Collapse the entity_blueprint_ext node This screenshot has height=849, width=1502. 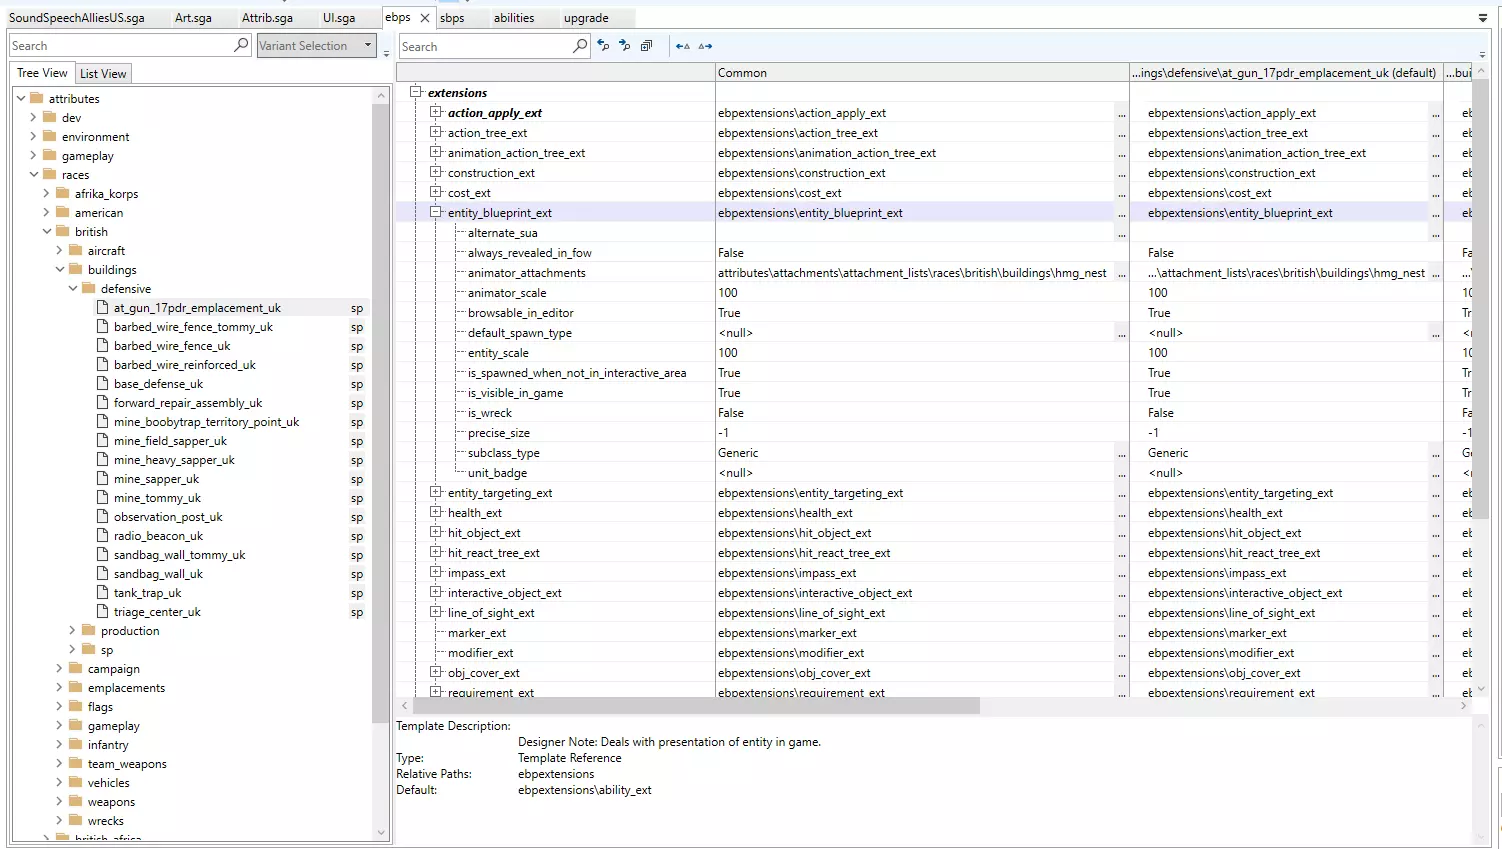click(x=436, y=212)
